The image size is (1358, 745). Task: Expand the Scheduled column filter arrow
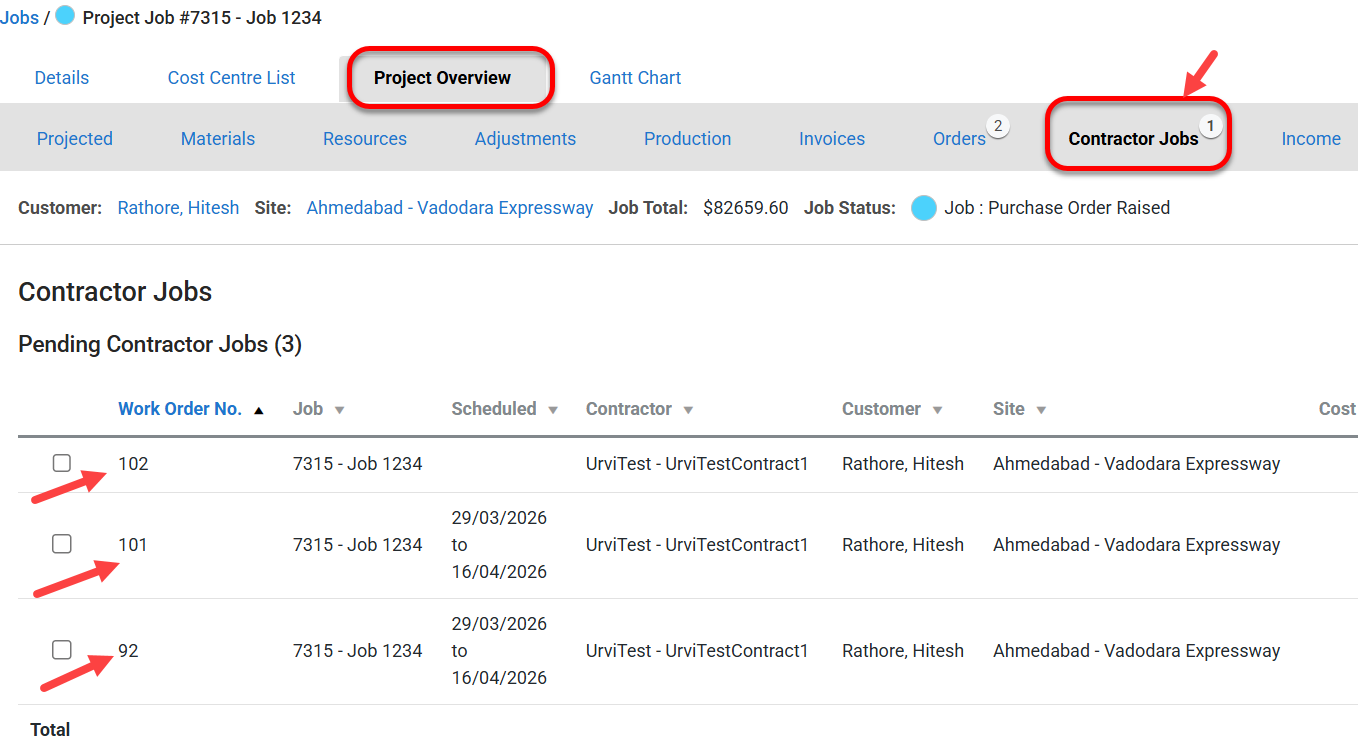click(552, 410)
